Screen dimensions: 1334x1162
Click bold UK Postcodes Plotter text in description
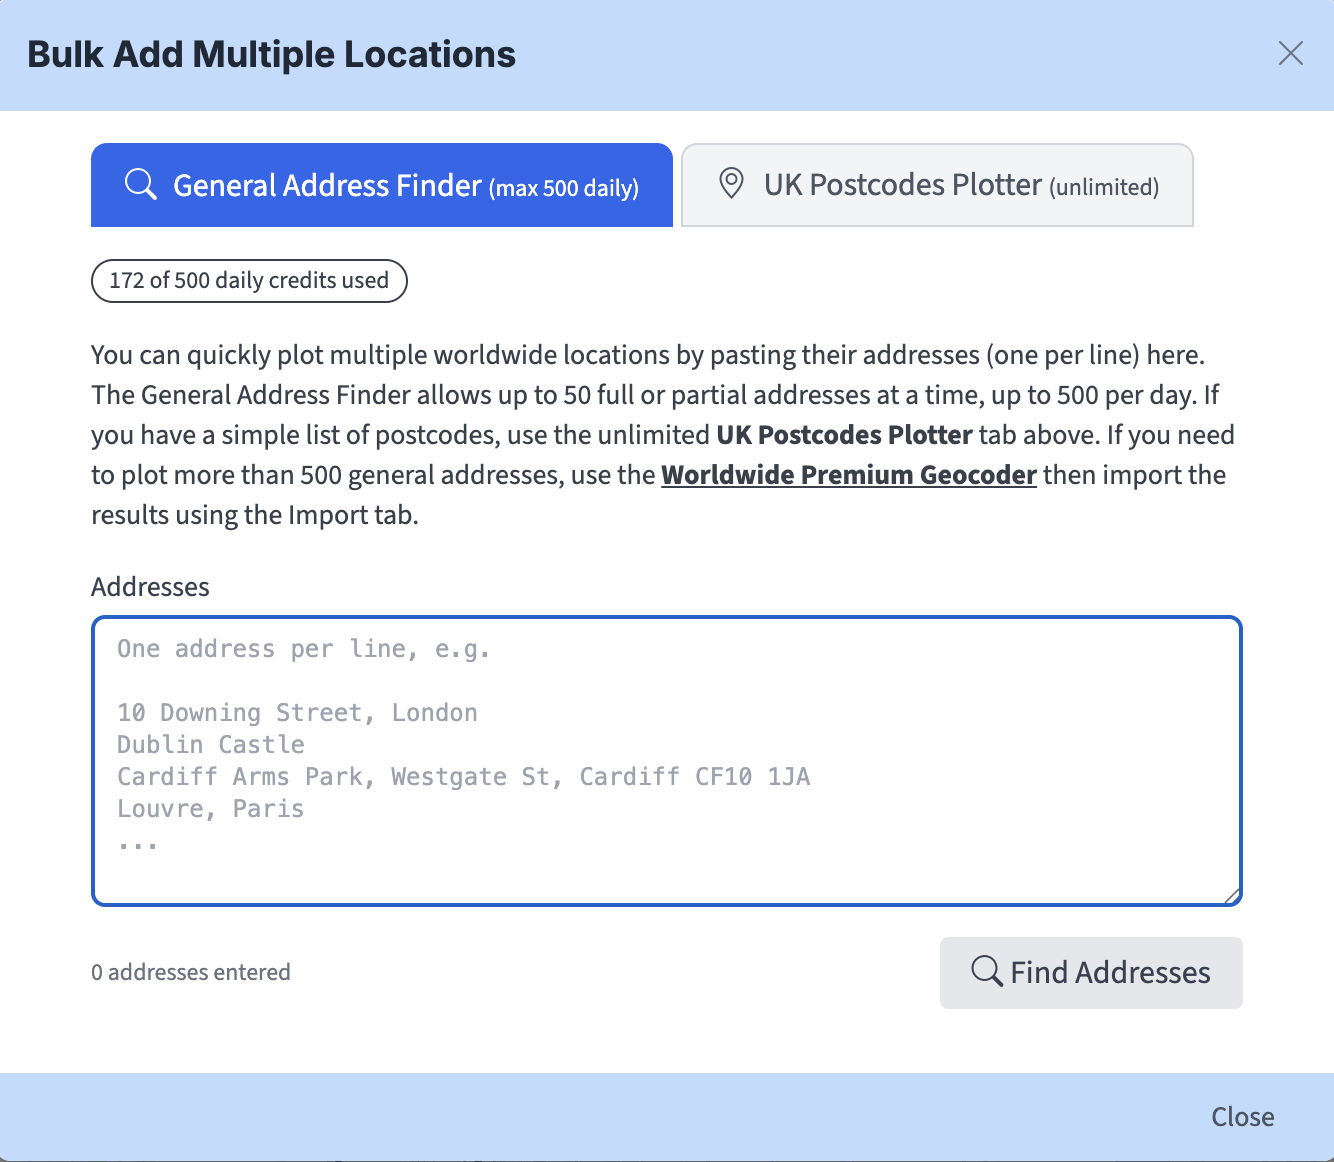tap(844, 435)
